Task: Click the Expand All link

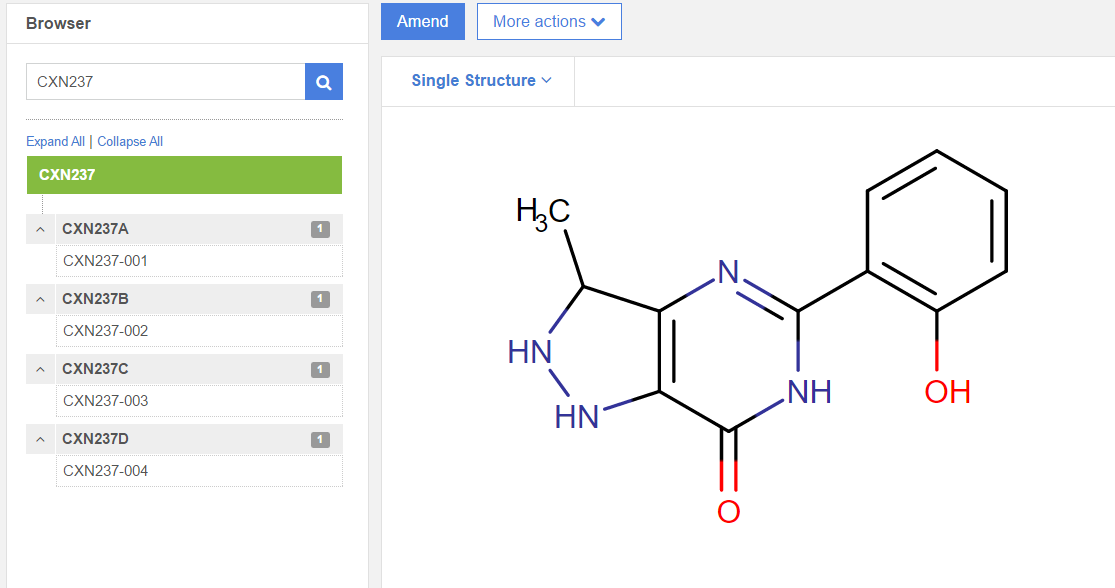Action: (55, 142)
